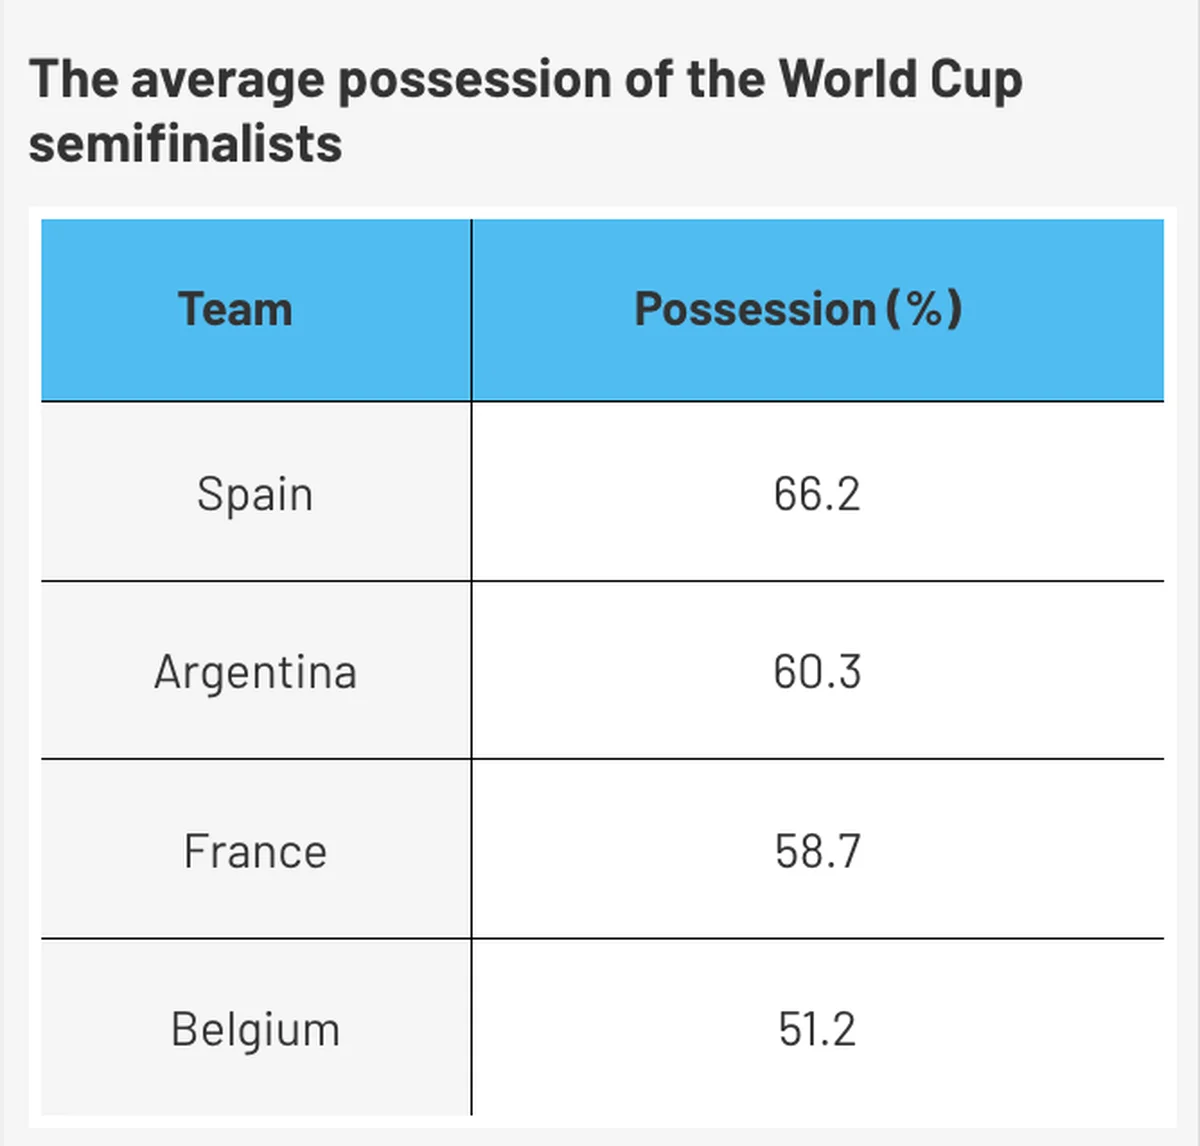Click the word semifinalists in the title

(x=186, y=144)
